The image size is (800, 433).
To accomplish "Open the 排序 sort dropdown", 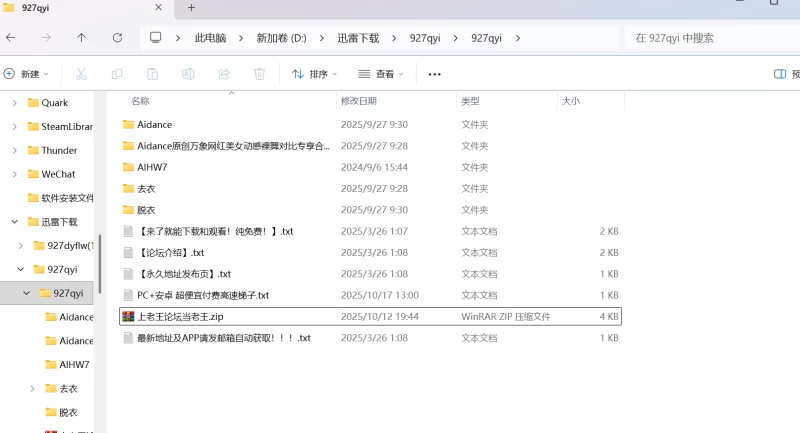I will (x=314, y=74).
